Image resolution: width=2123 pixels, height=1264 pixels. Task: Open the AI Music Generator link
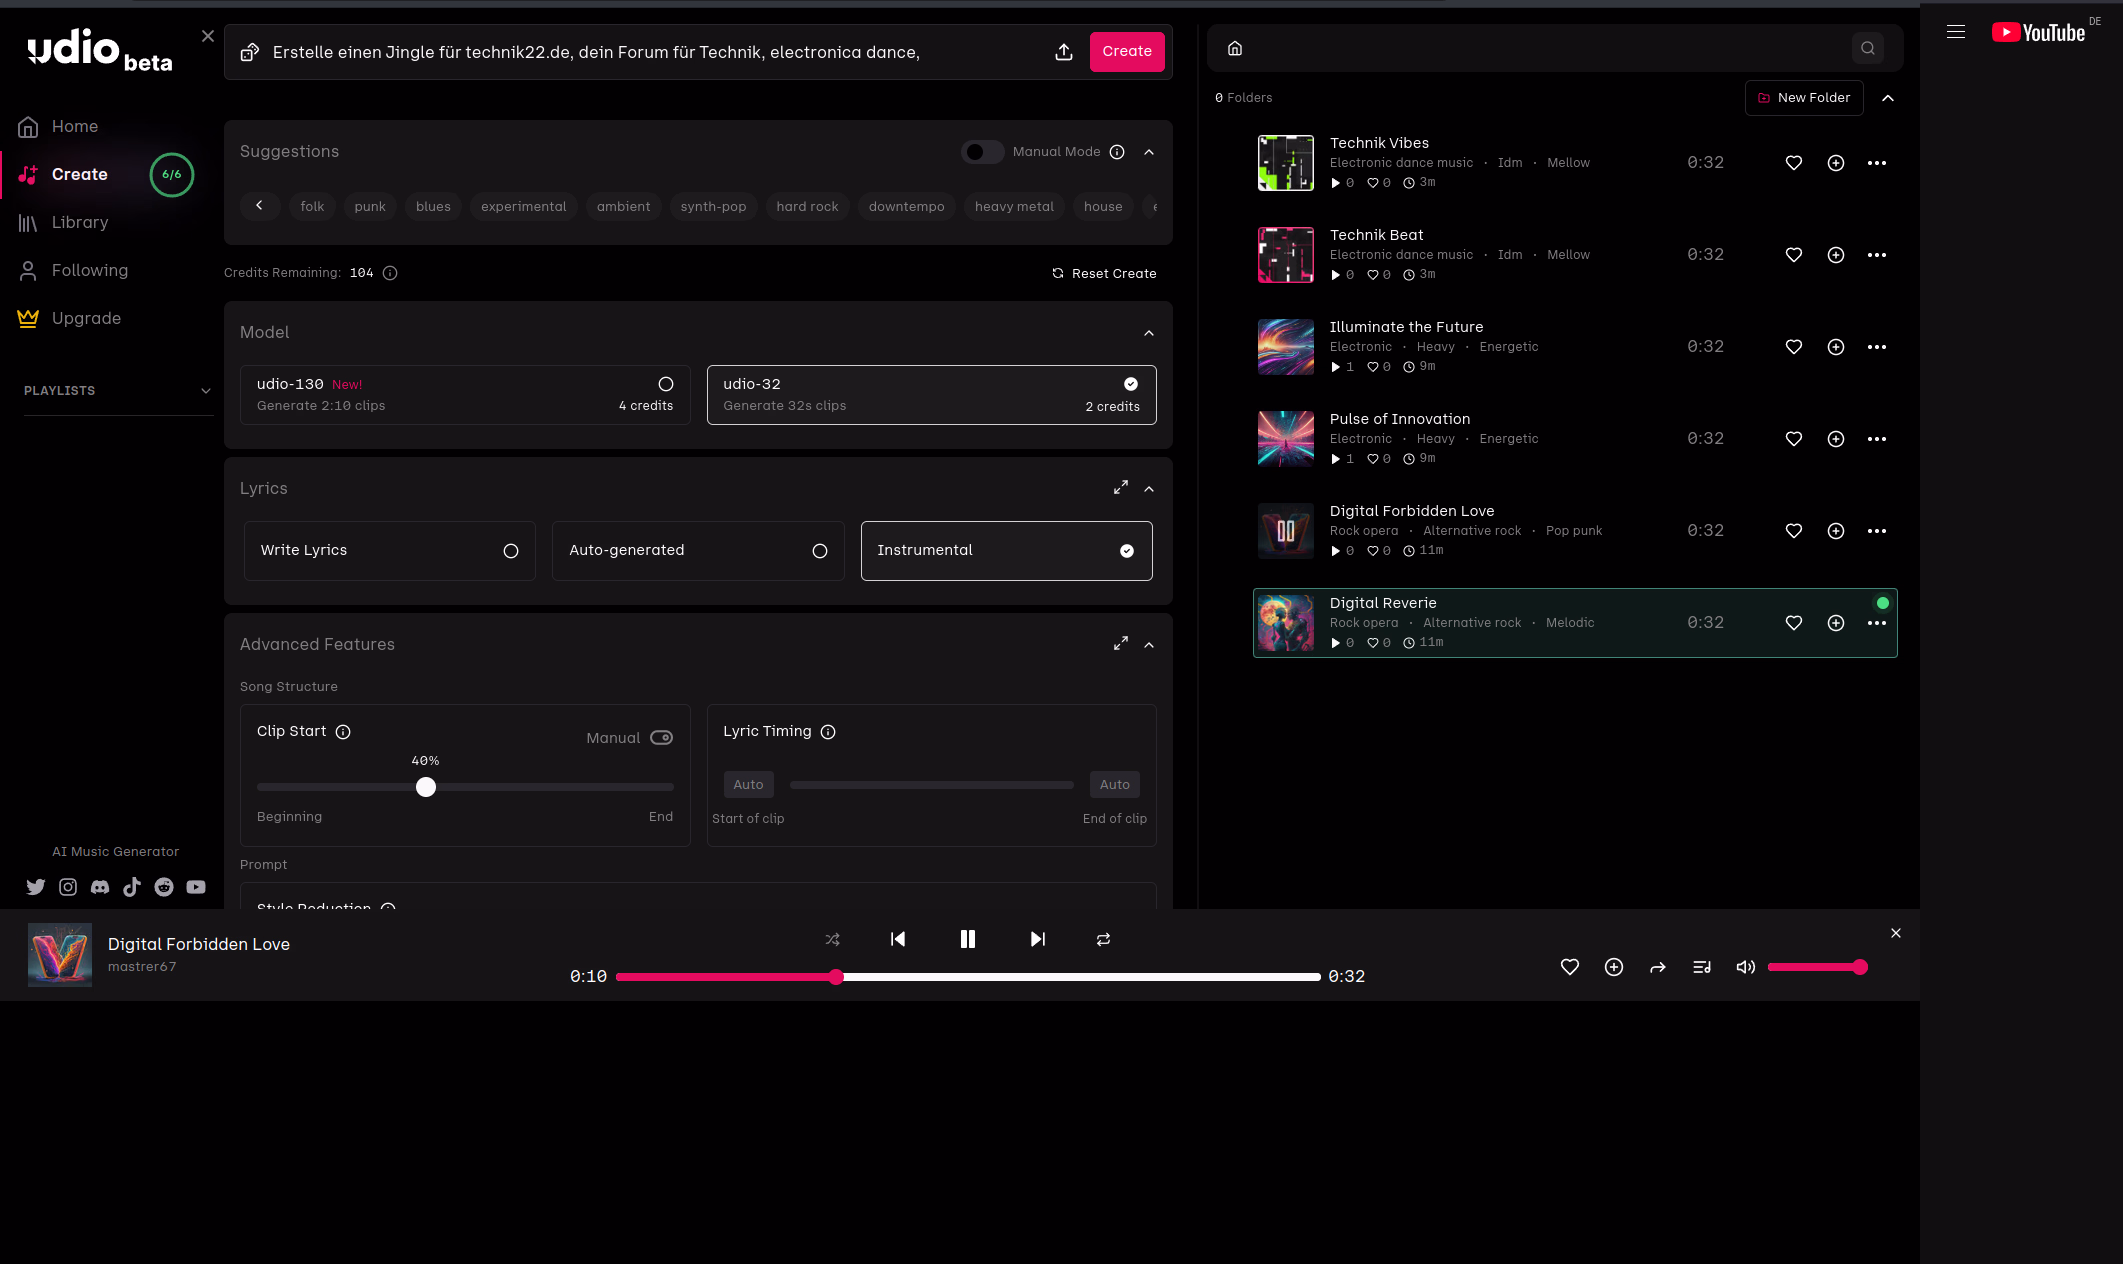coord(116,852)
